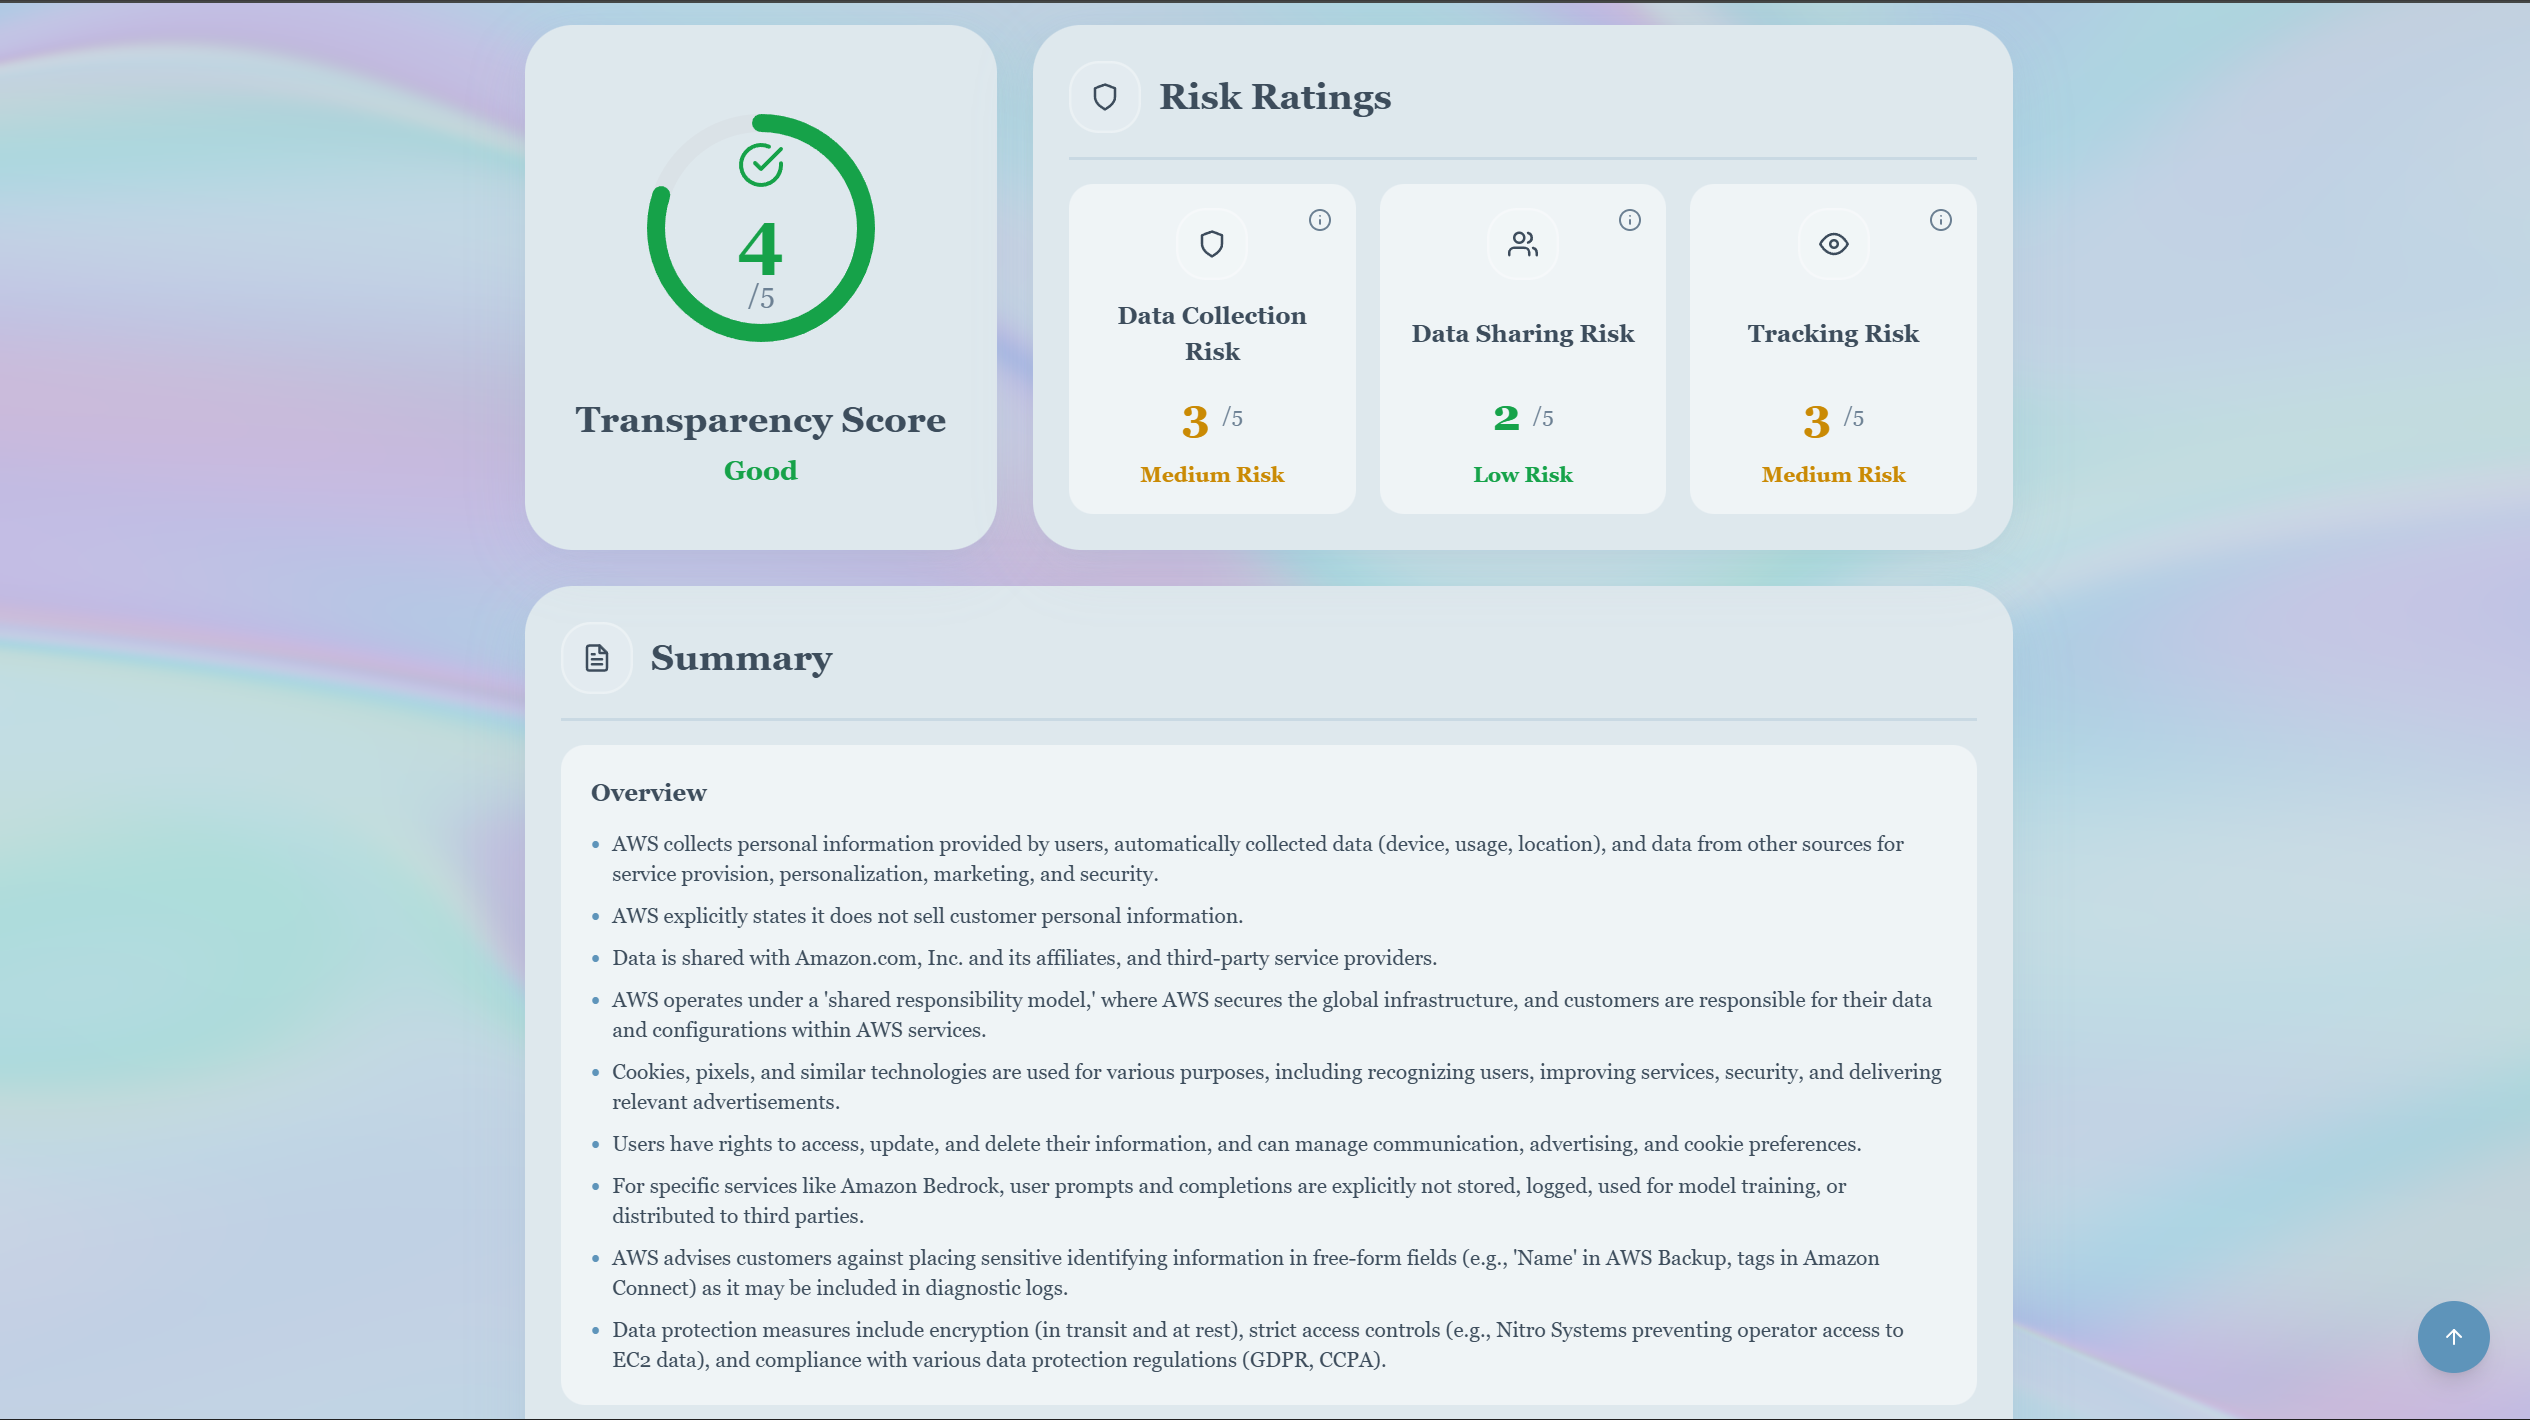The height and width of the screenshot is (1420, 2530).
Task: Click the eye icon in Tracking Risk card
Action: point(1833,244)
